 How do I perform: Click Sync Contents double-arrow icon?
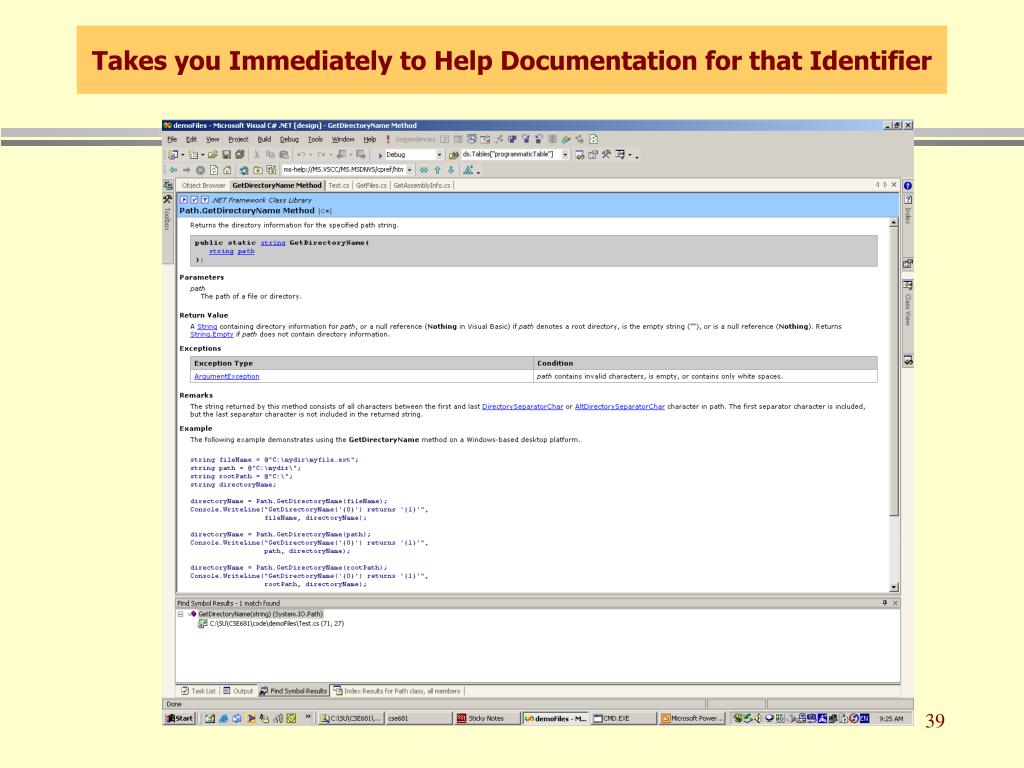[x=424, y=170]
